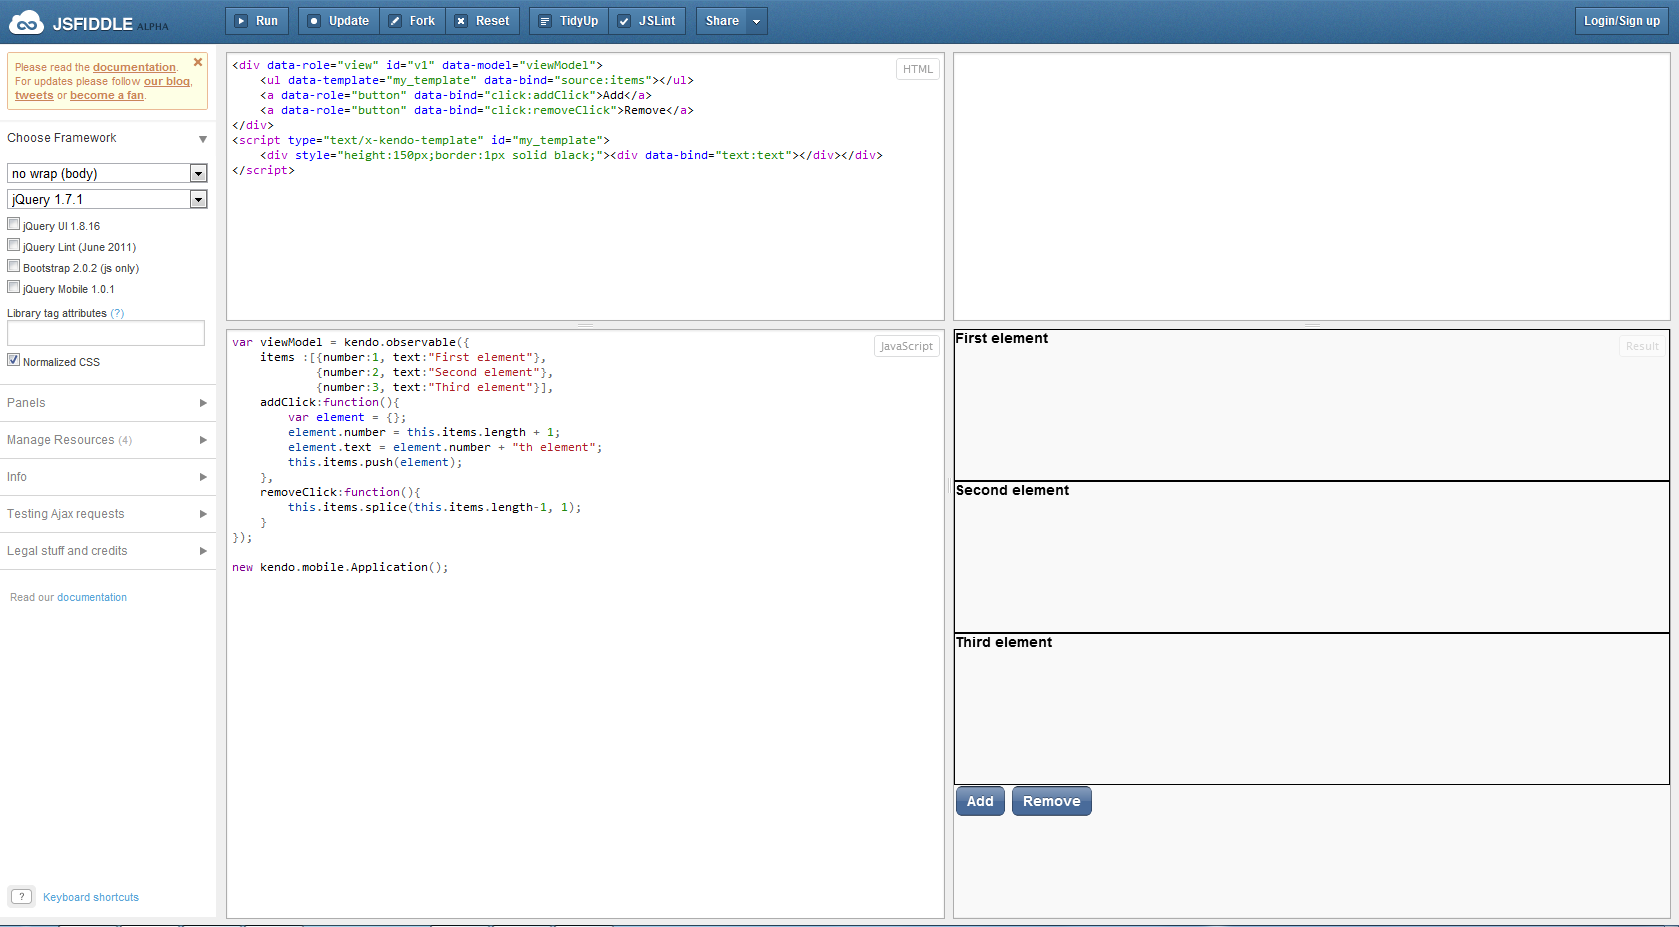Reset the fiddle via the toolbar

click(482, 21)
